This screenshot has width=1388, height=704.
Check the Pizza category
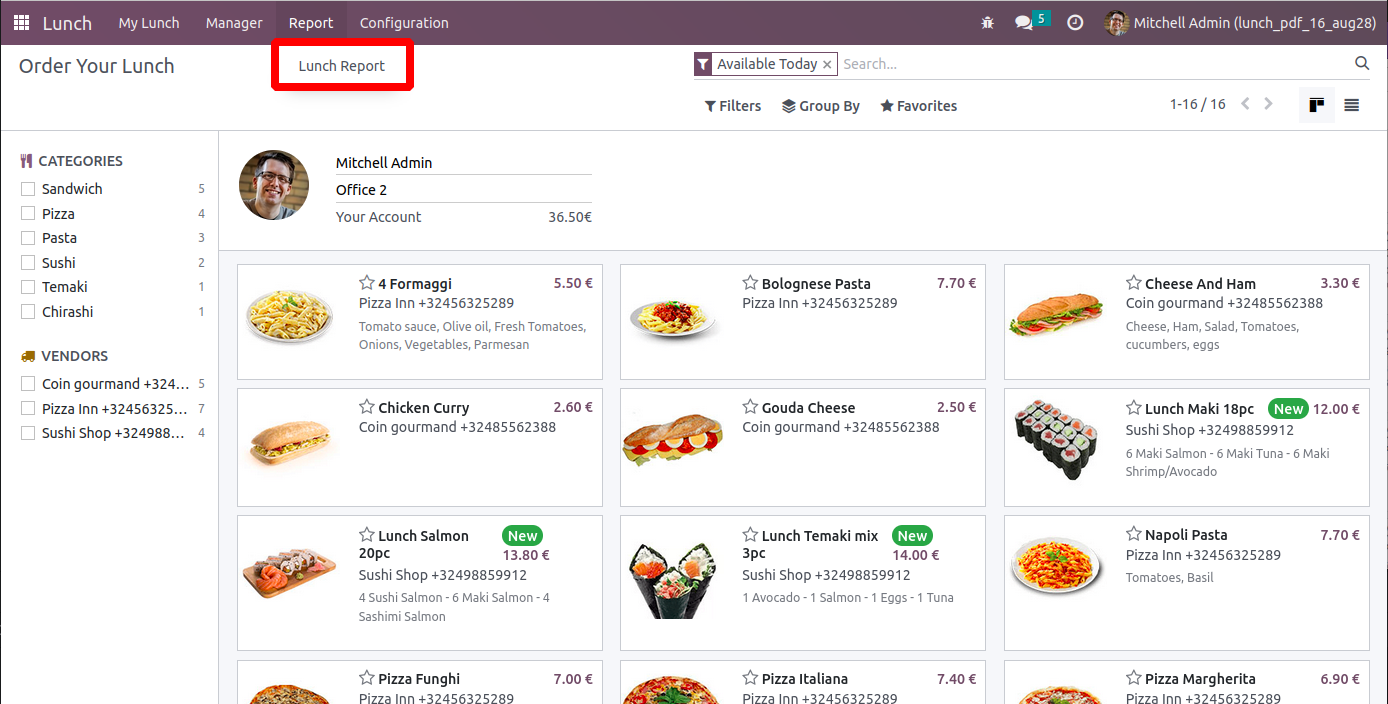click(28, 213)
